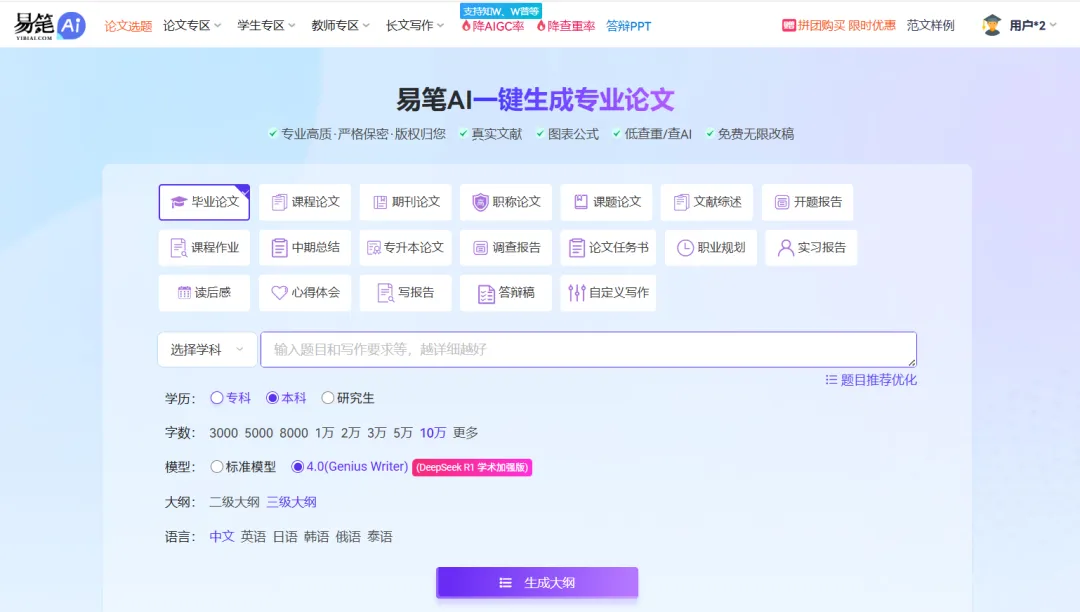The image size is (1080, 612).
Task: Open the 用户*2 account dropdown
Action: (1032, 25)
